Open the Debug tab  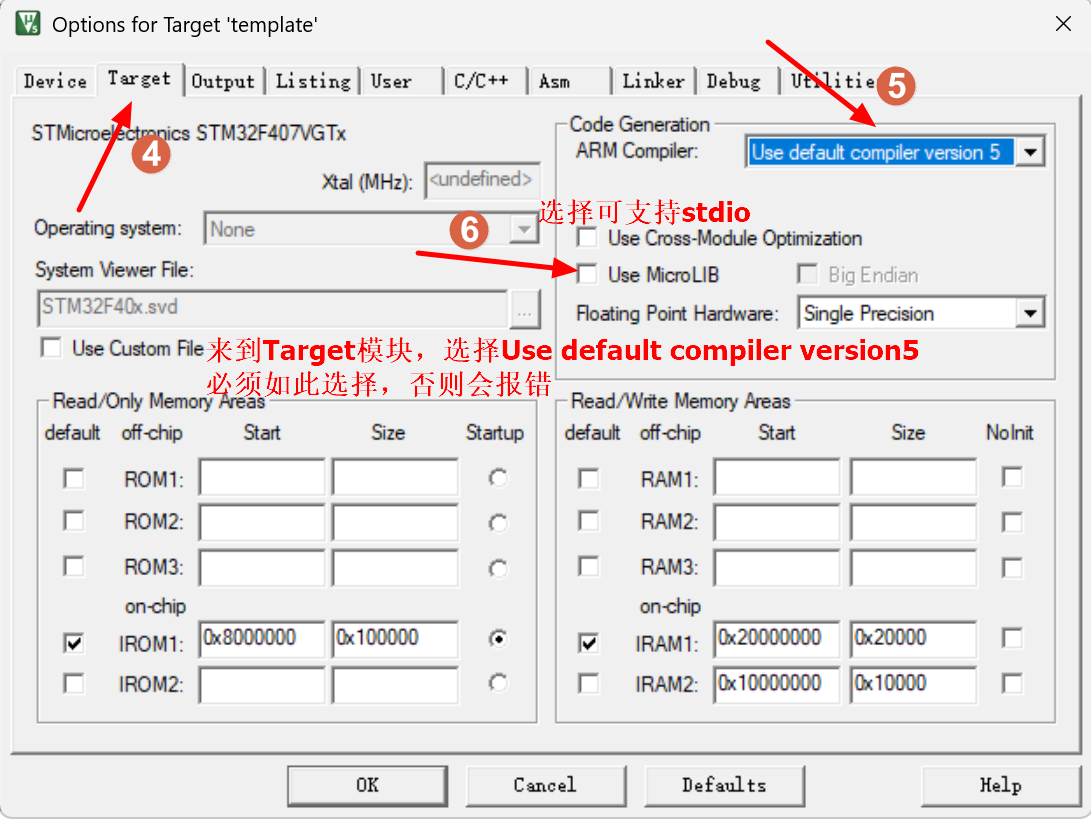coord(737,81)
